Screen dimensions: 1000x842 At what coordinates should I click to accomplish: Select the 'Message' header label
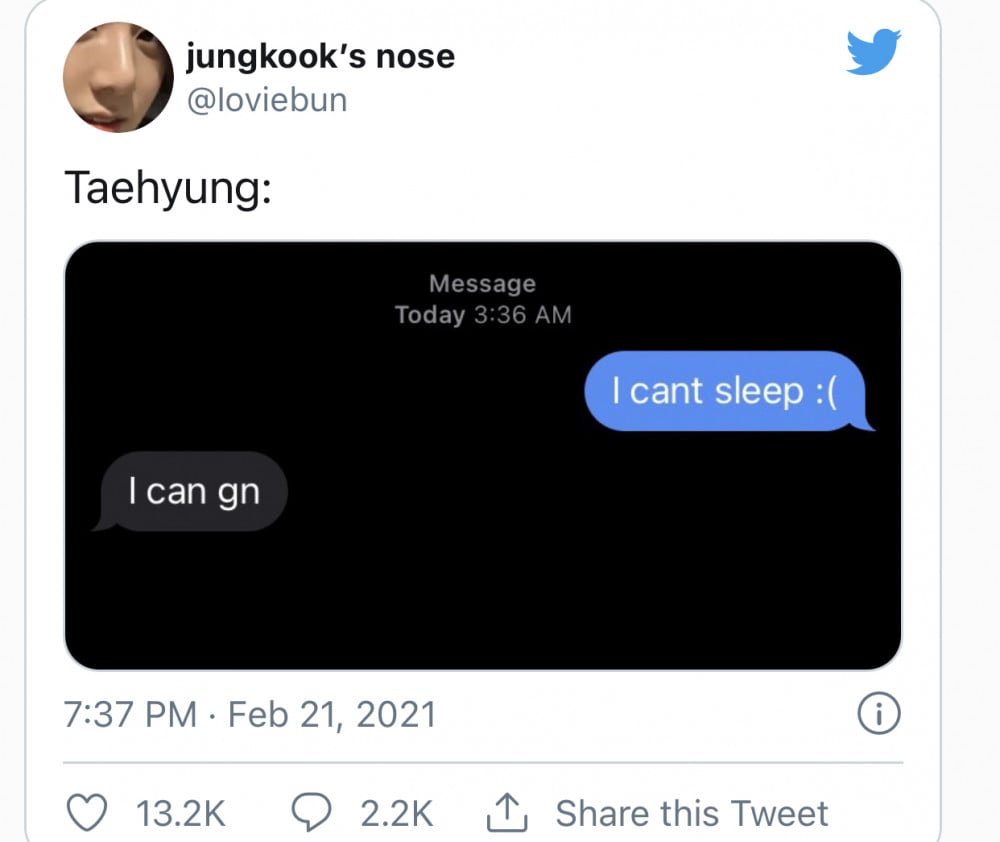tap(483, 283)
